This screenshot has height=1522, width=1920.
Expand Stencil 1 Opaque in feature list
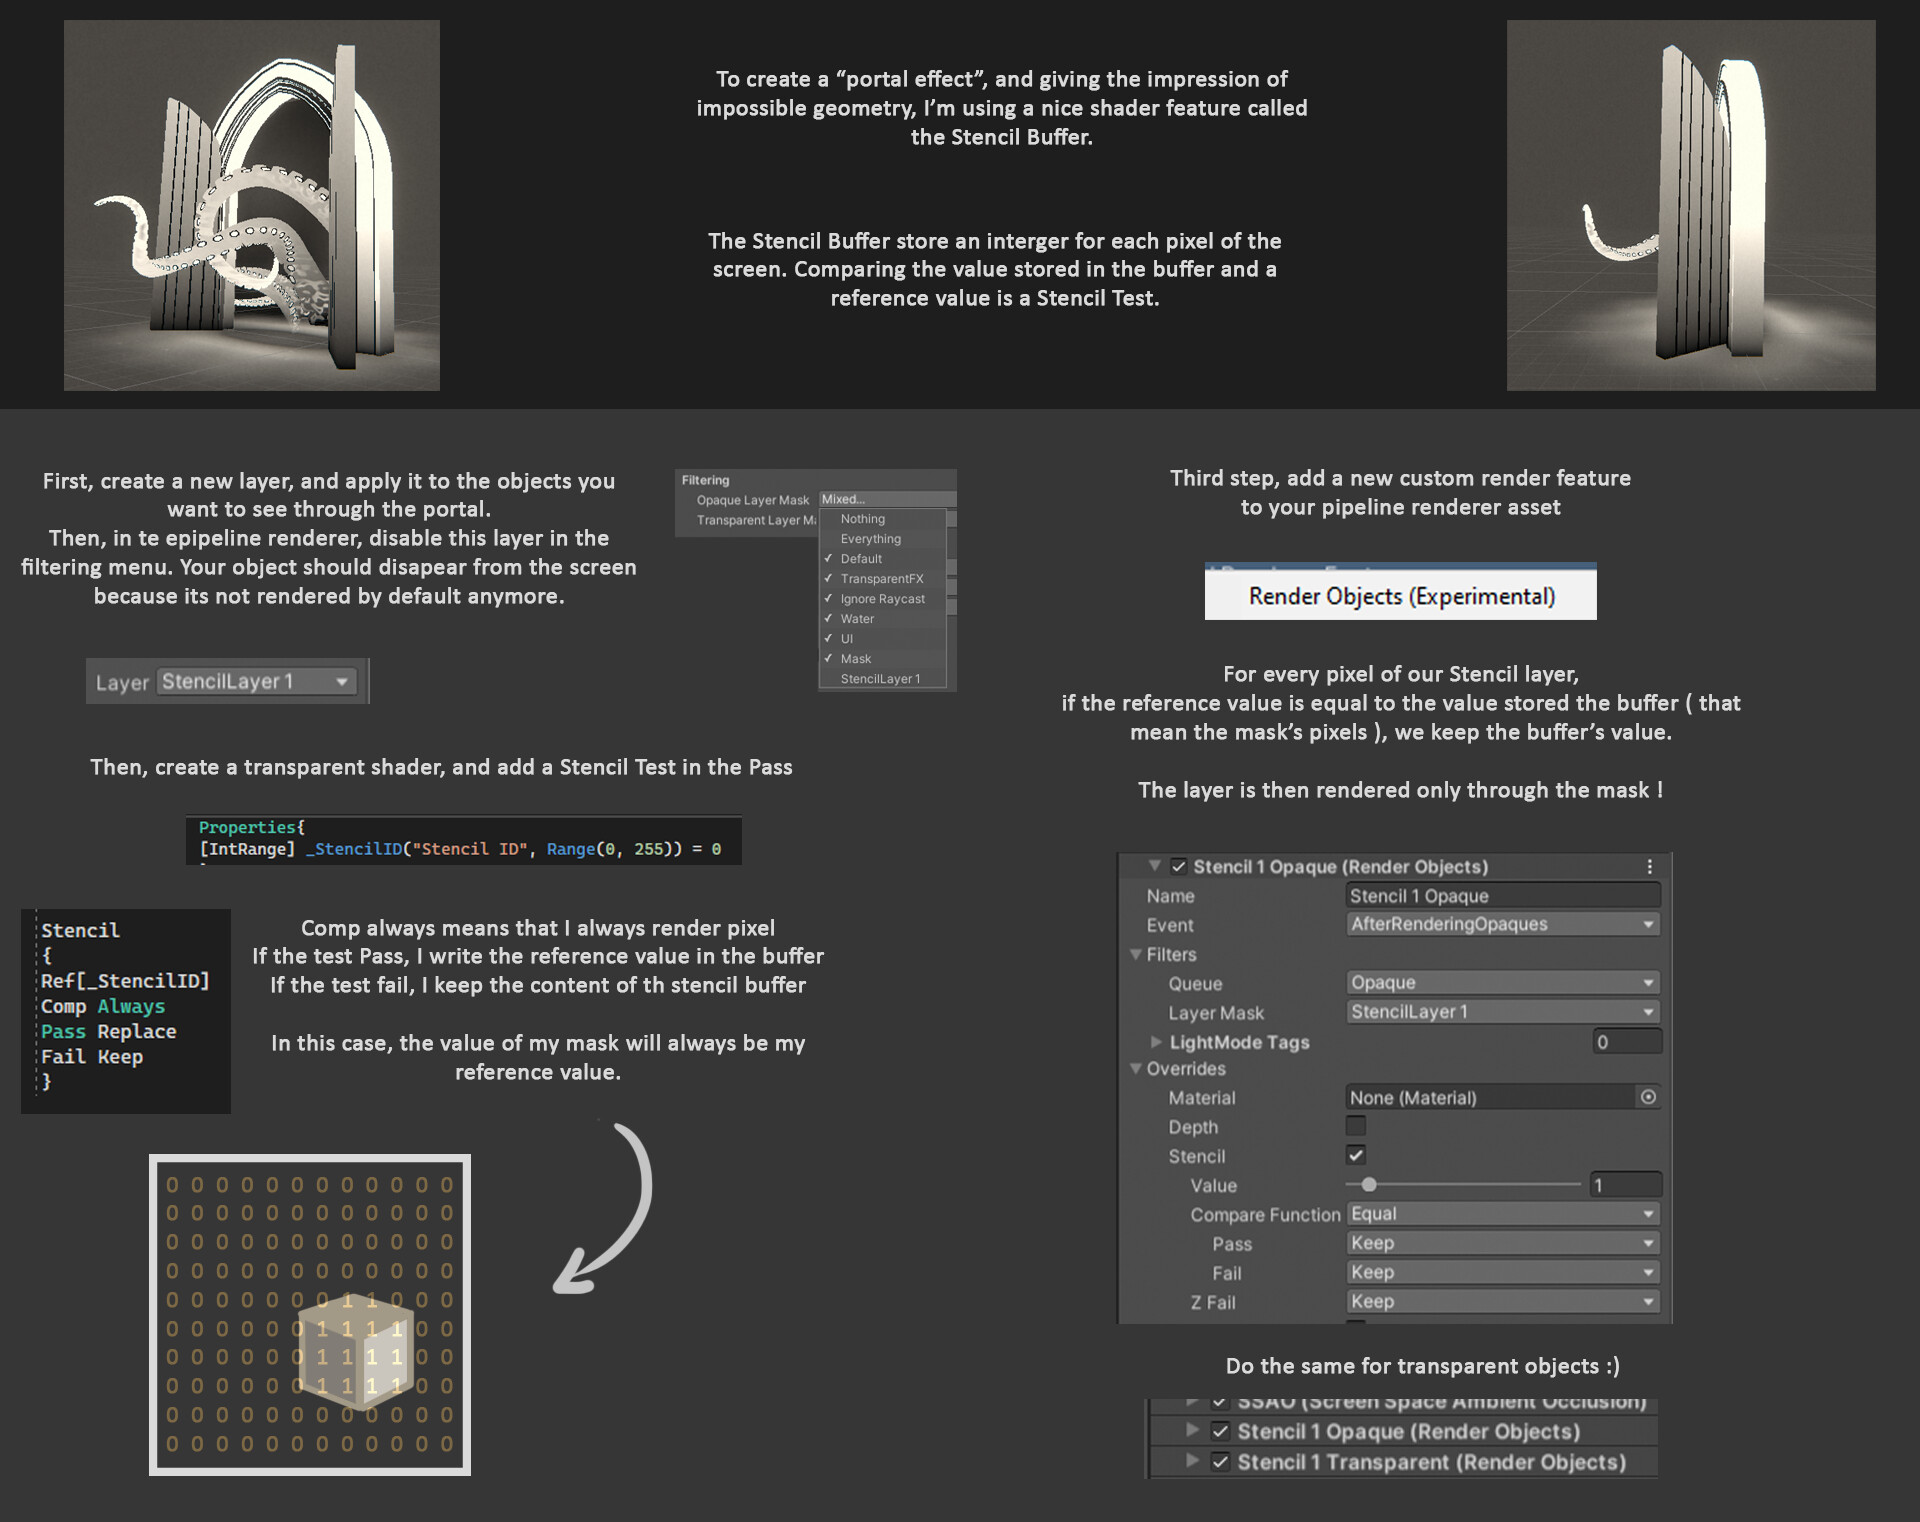[x=1192, y=1431]
